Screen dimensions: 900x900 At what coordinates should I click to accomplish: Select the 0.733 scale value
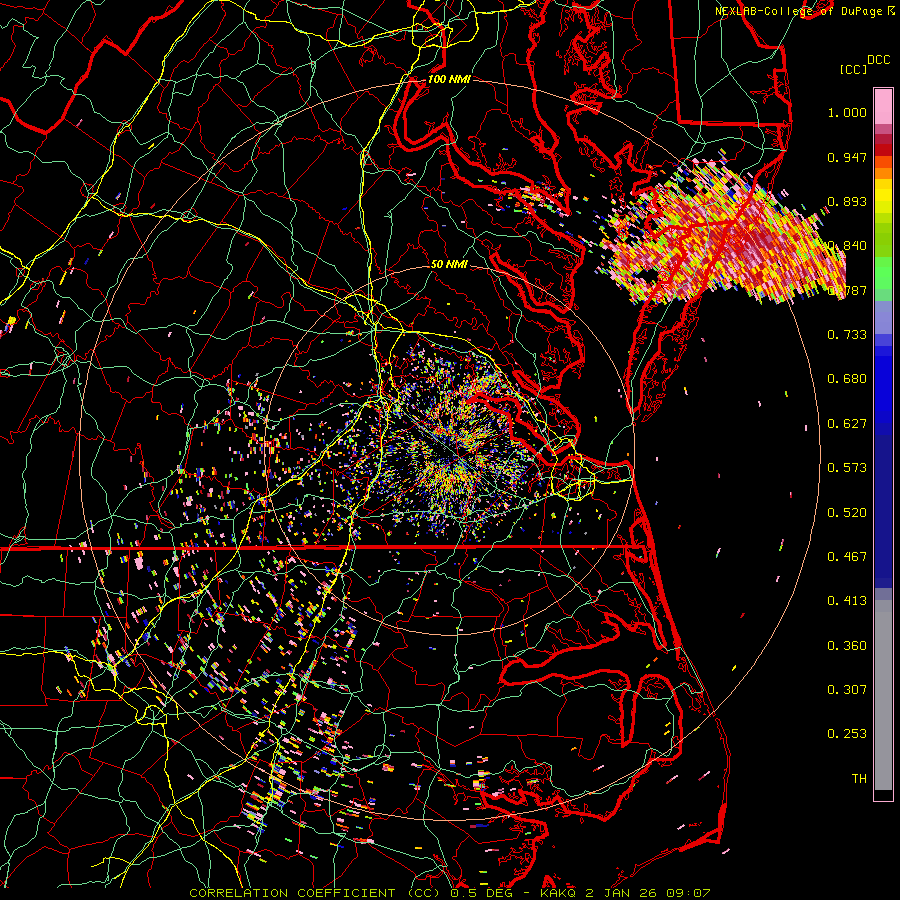tap(847, 335)
